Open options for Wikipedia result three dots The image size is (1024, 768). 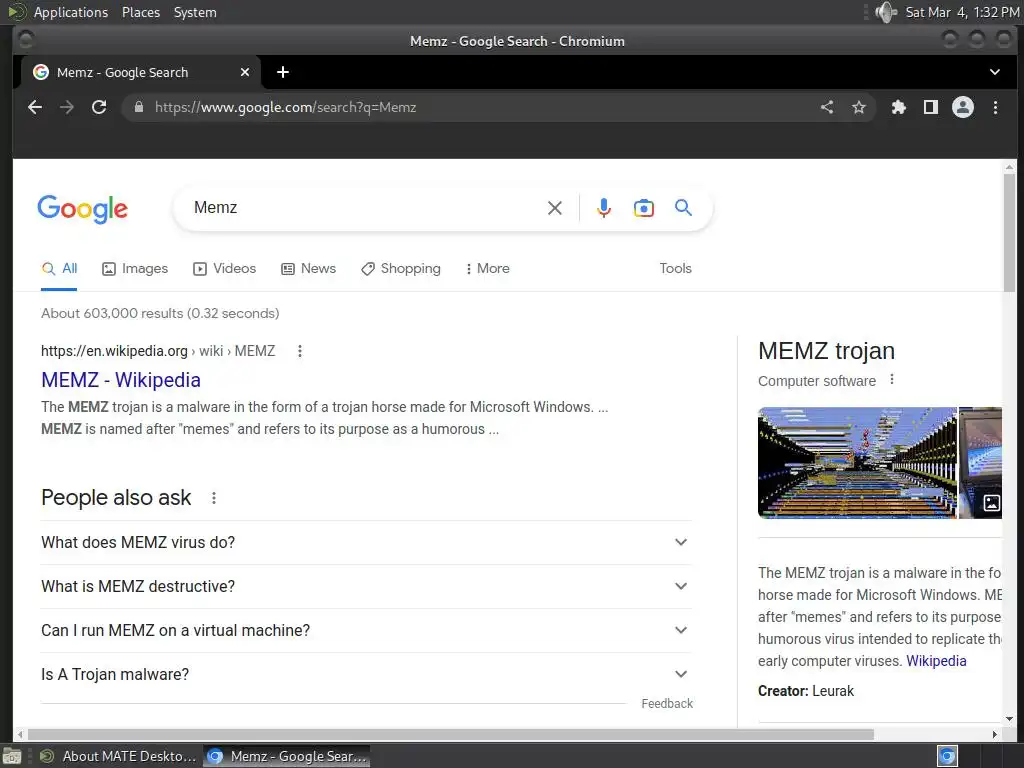tap(300, 351)
